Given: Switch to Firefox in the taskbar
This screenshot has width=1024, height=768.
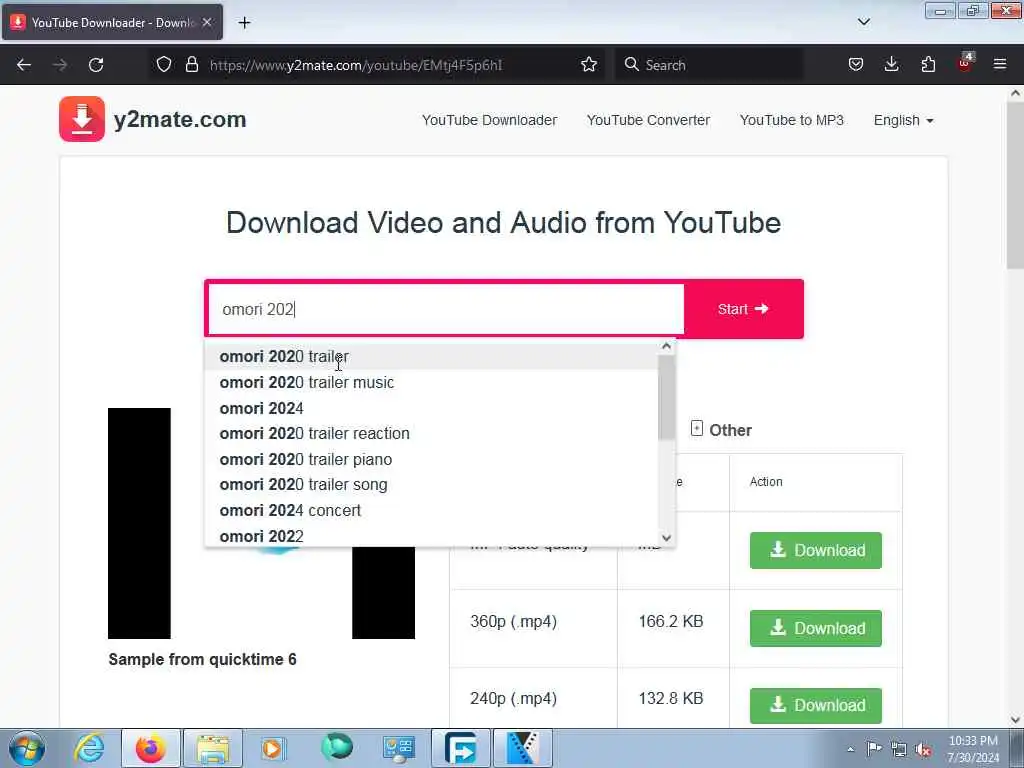Looking at the screenshot, I should [x=151, y=748].
